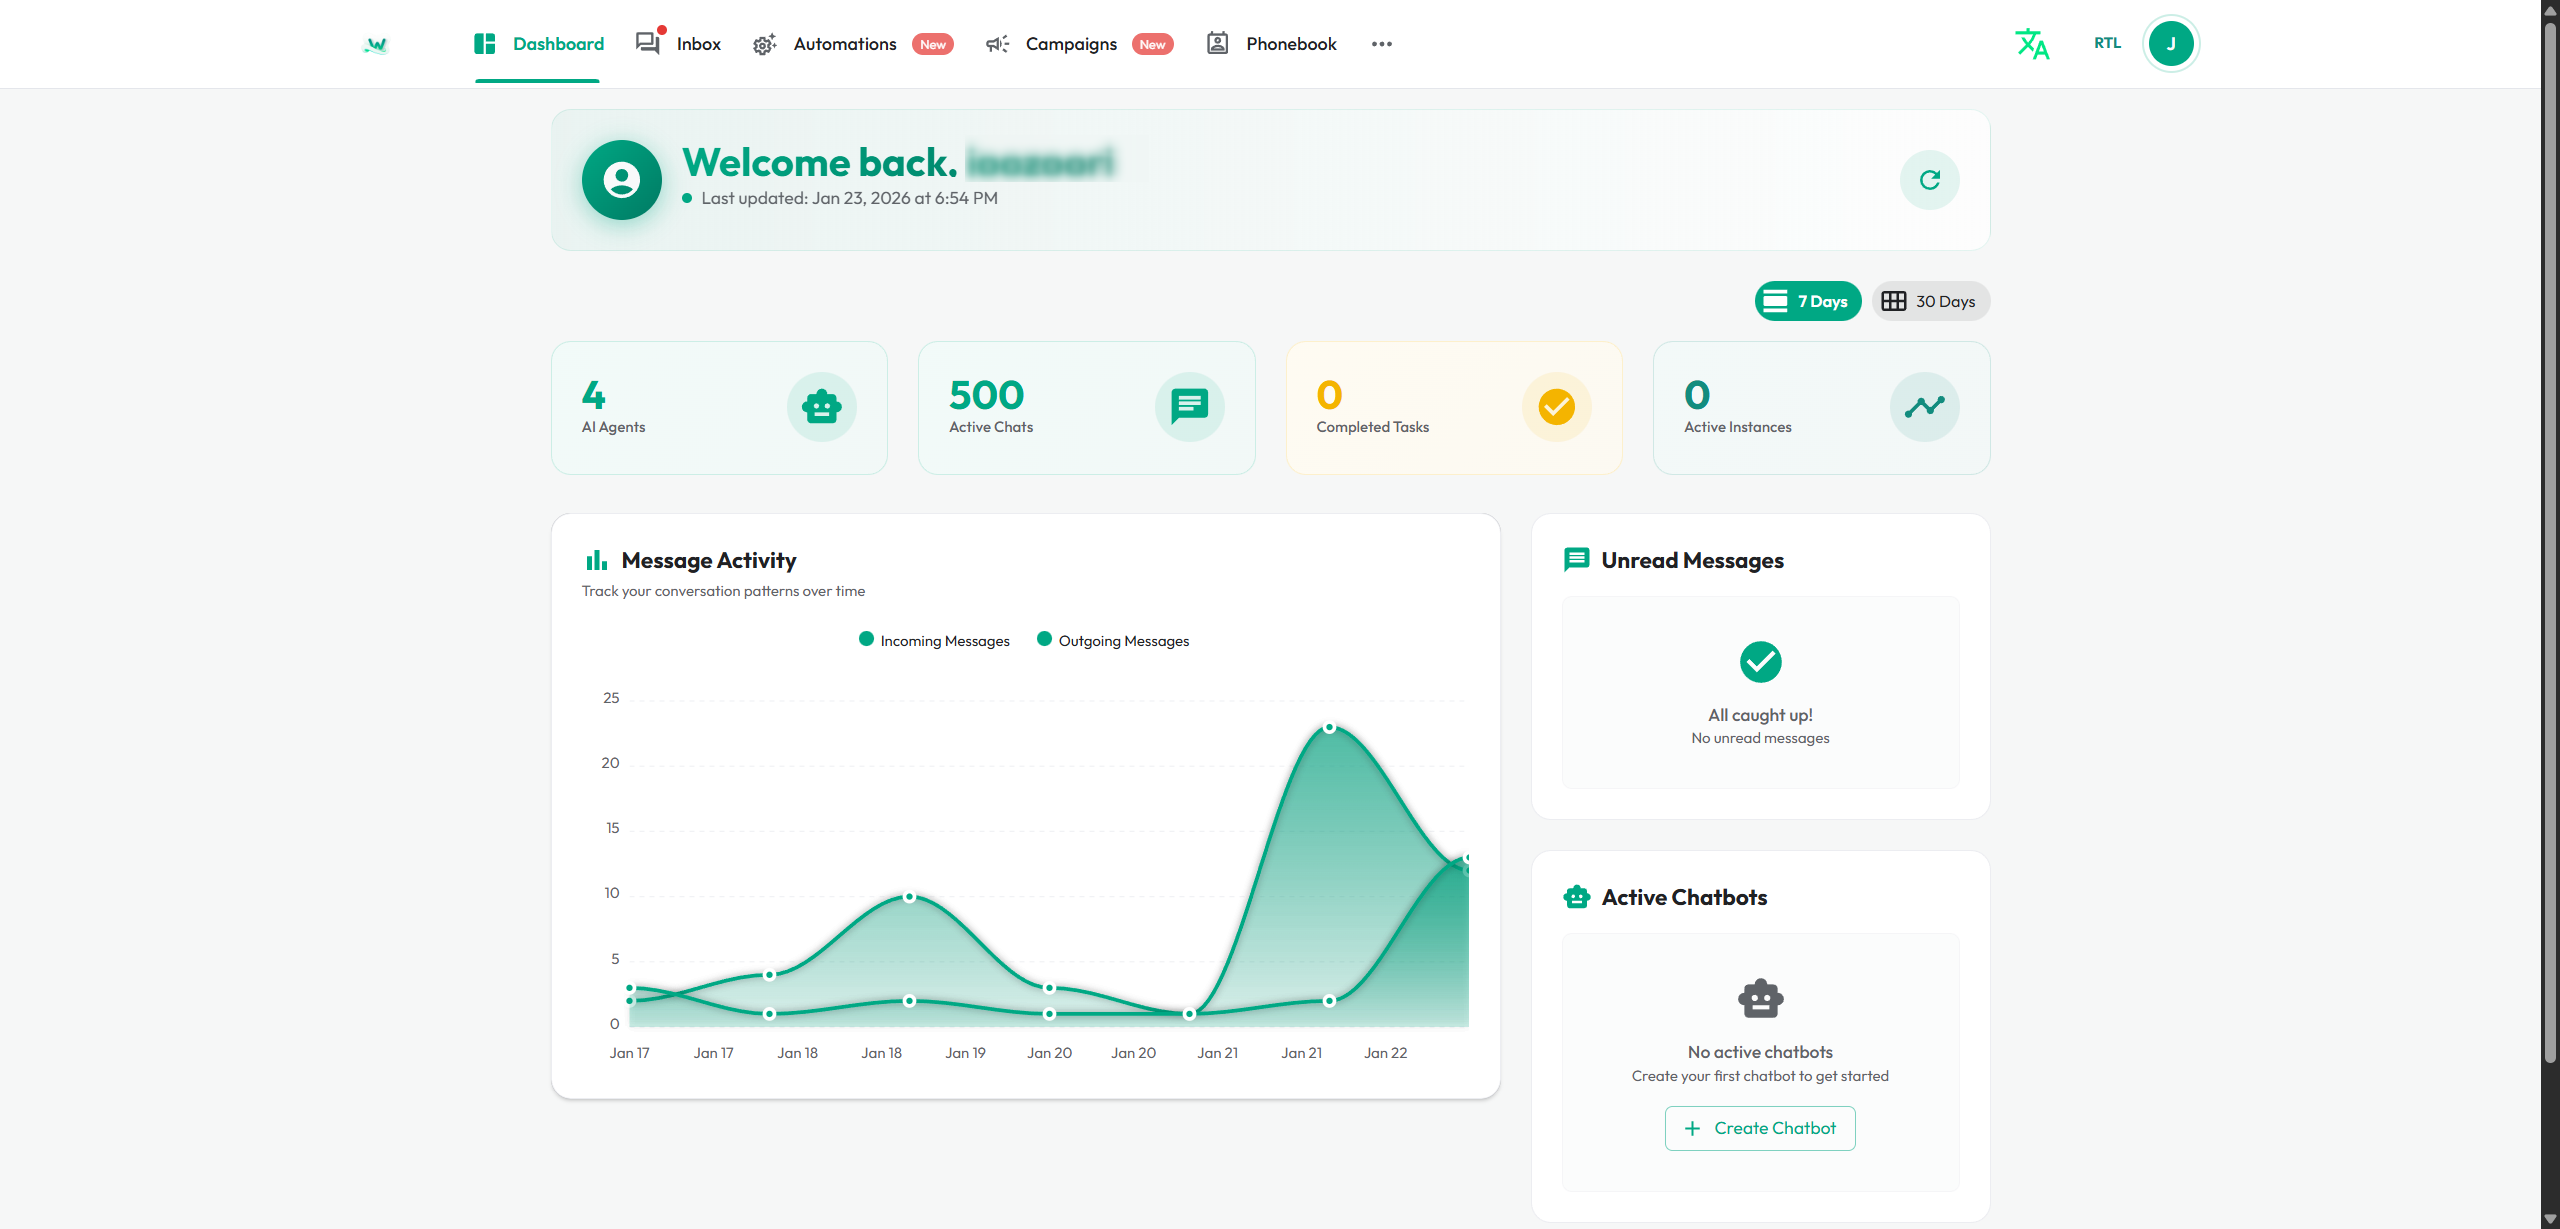Switch to the Dashboard tab
This screenshot has width=2560, height=1229.
[537, 44]
